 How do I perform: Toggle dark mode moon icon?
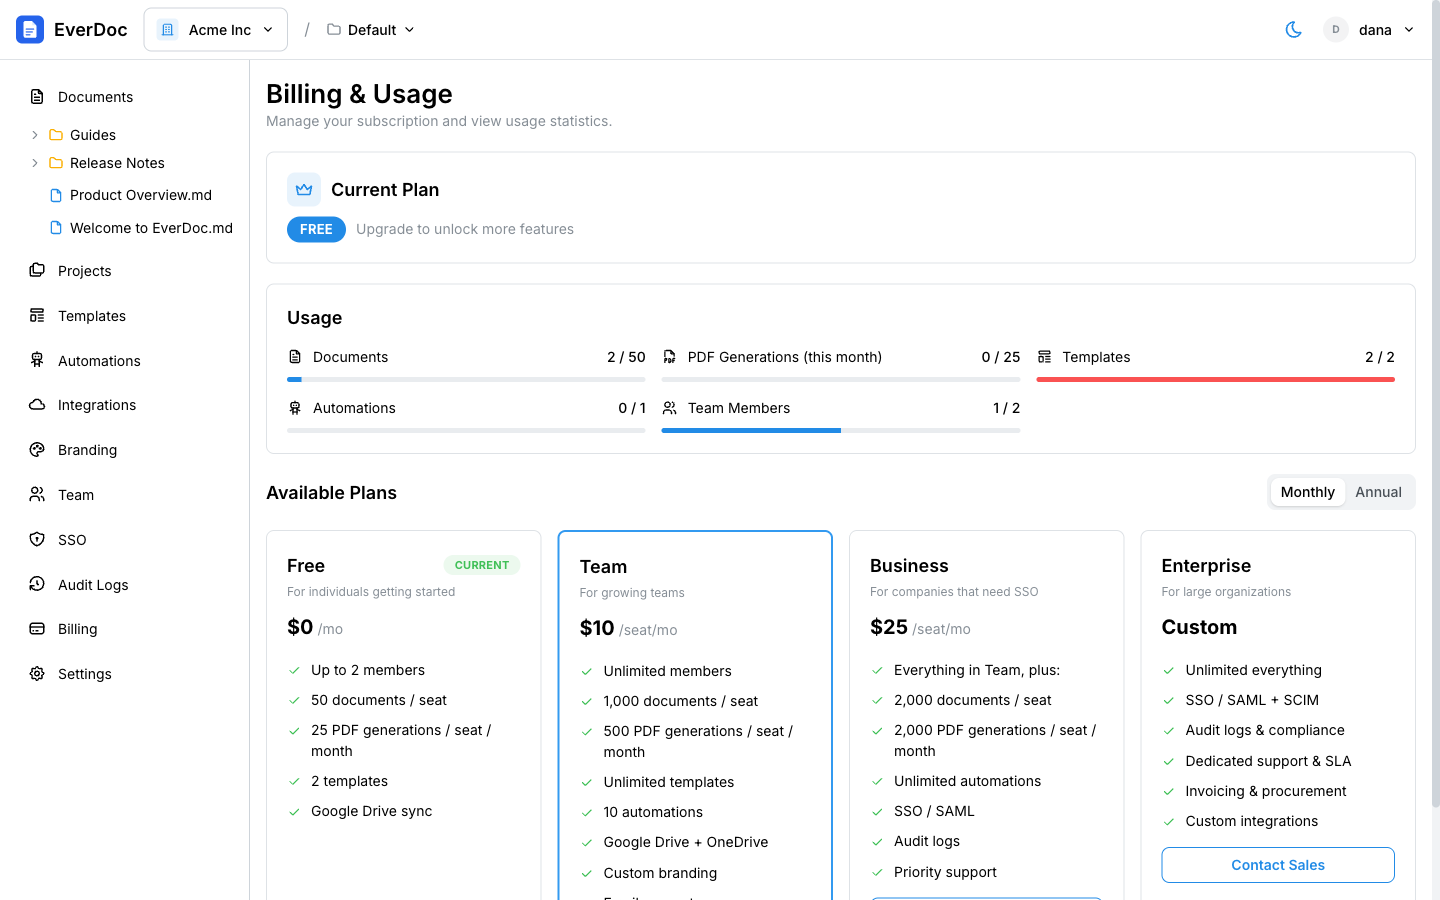[1293, 30]
